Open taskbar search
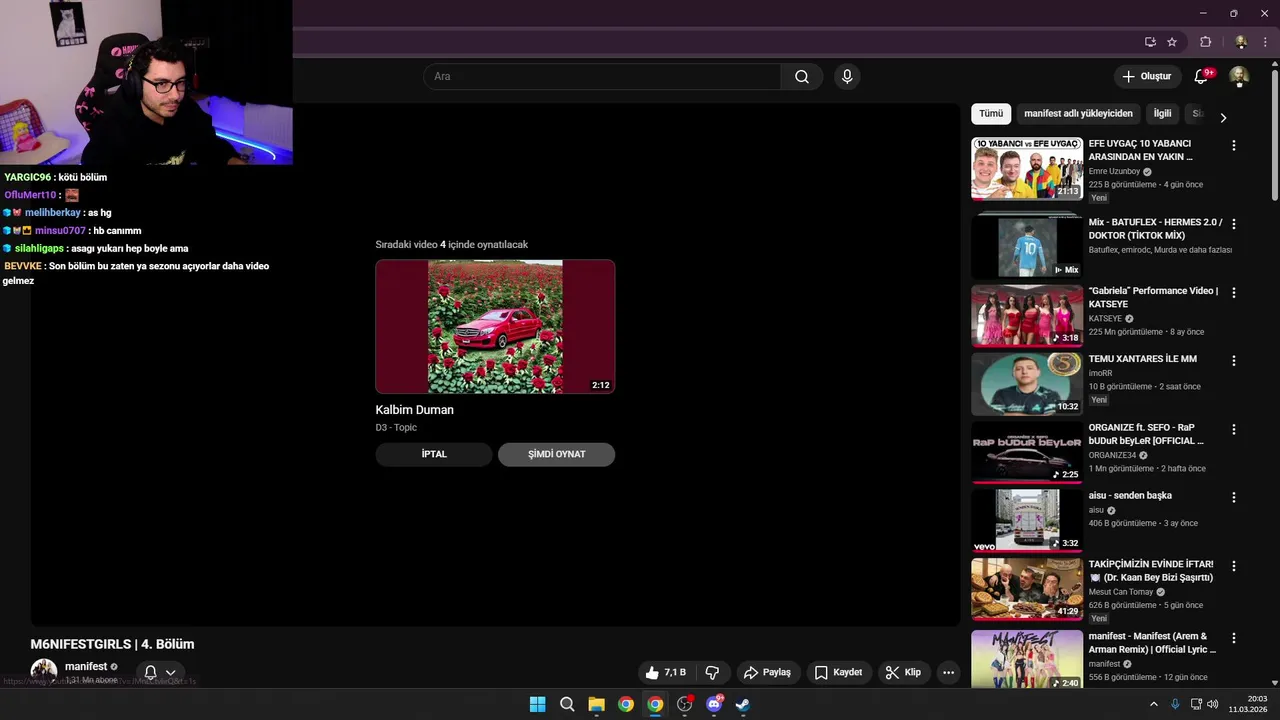This screenshot has width=1280, height=720. click(567, 704)
